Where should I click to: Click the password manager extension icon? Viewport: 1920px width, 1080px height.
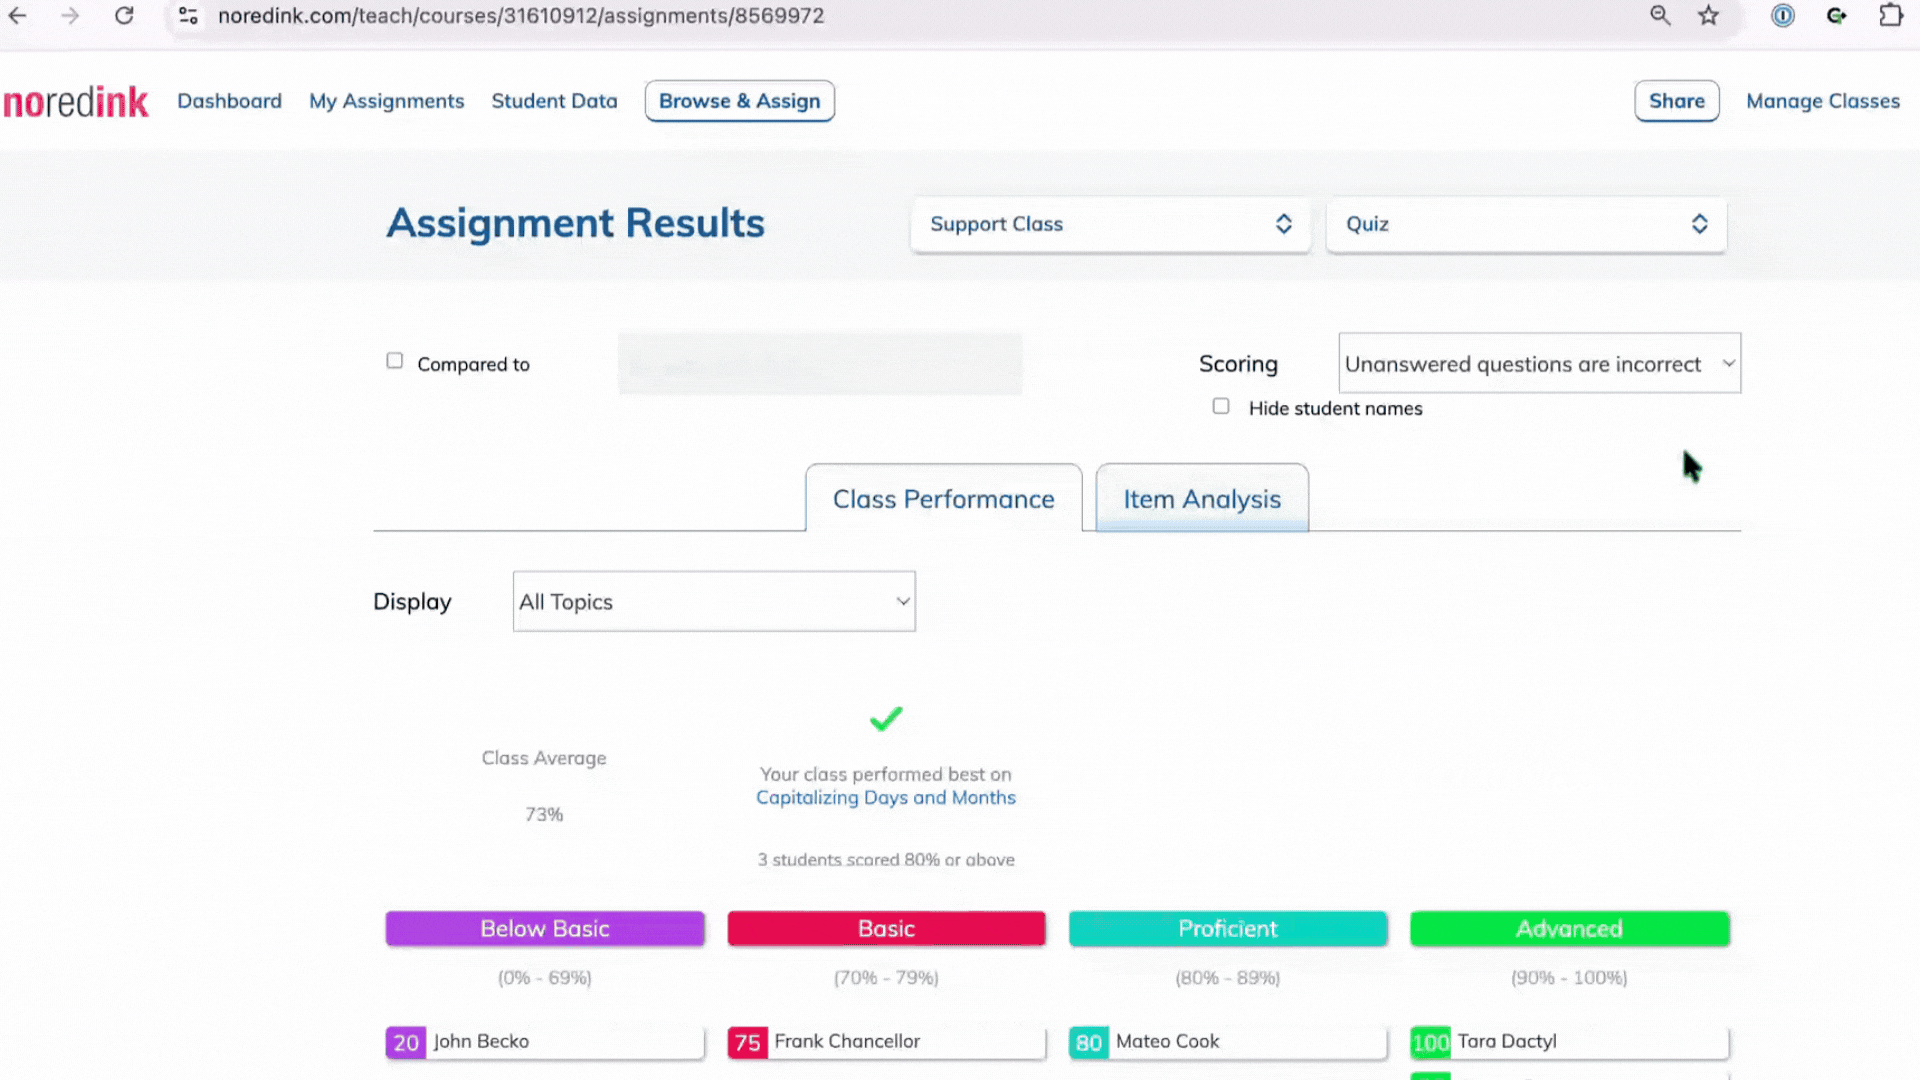click(1782, 16)
